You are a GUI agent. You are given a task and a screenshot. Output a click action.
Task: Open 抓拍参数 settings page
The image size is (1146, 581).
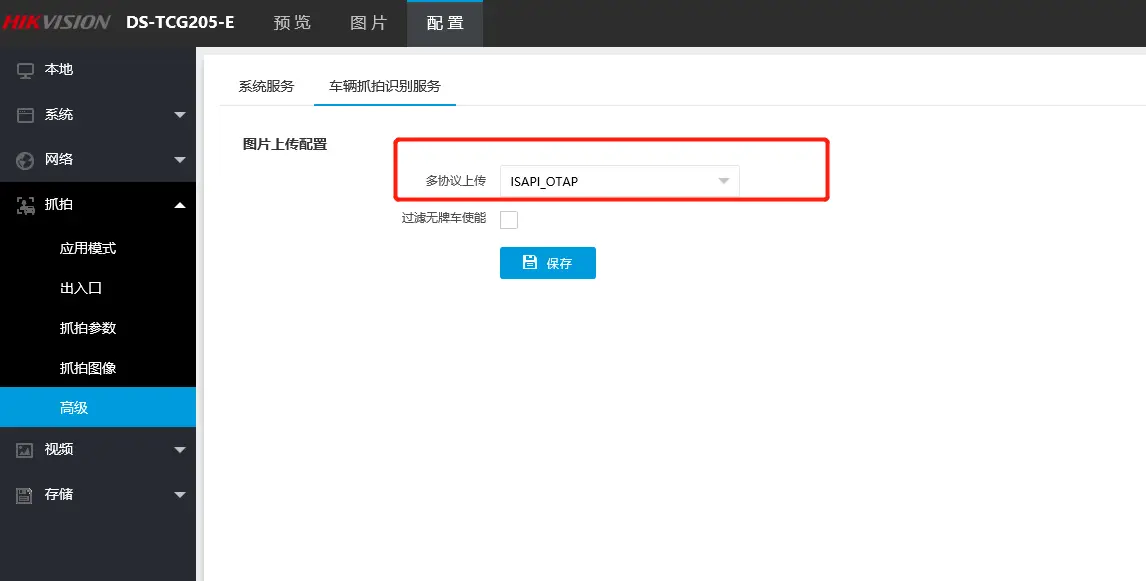[88, 328]
